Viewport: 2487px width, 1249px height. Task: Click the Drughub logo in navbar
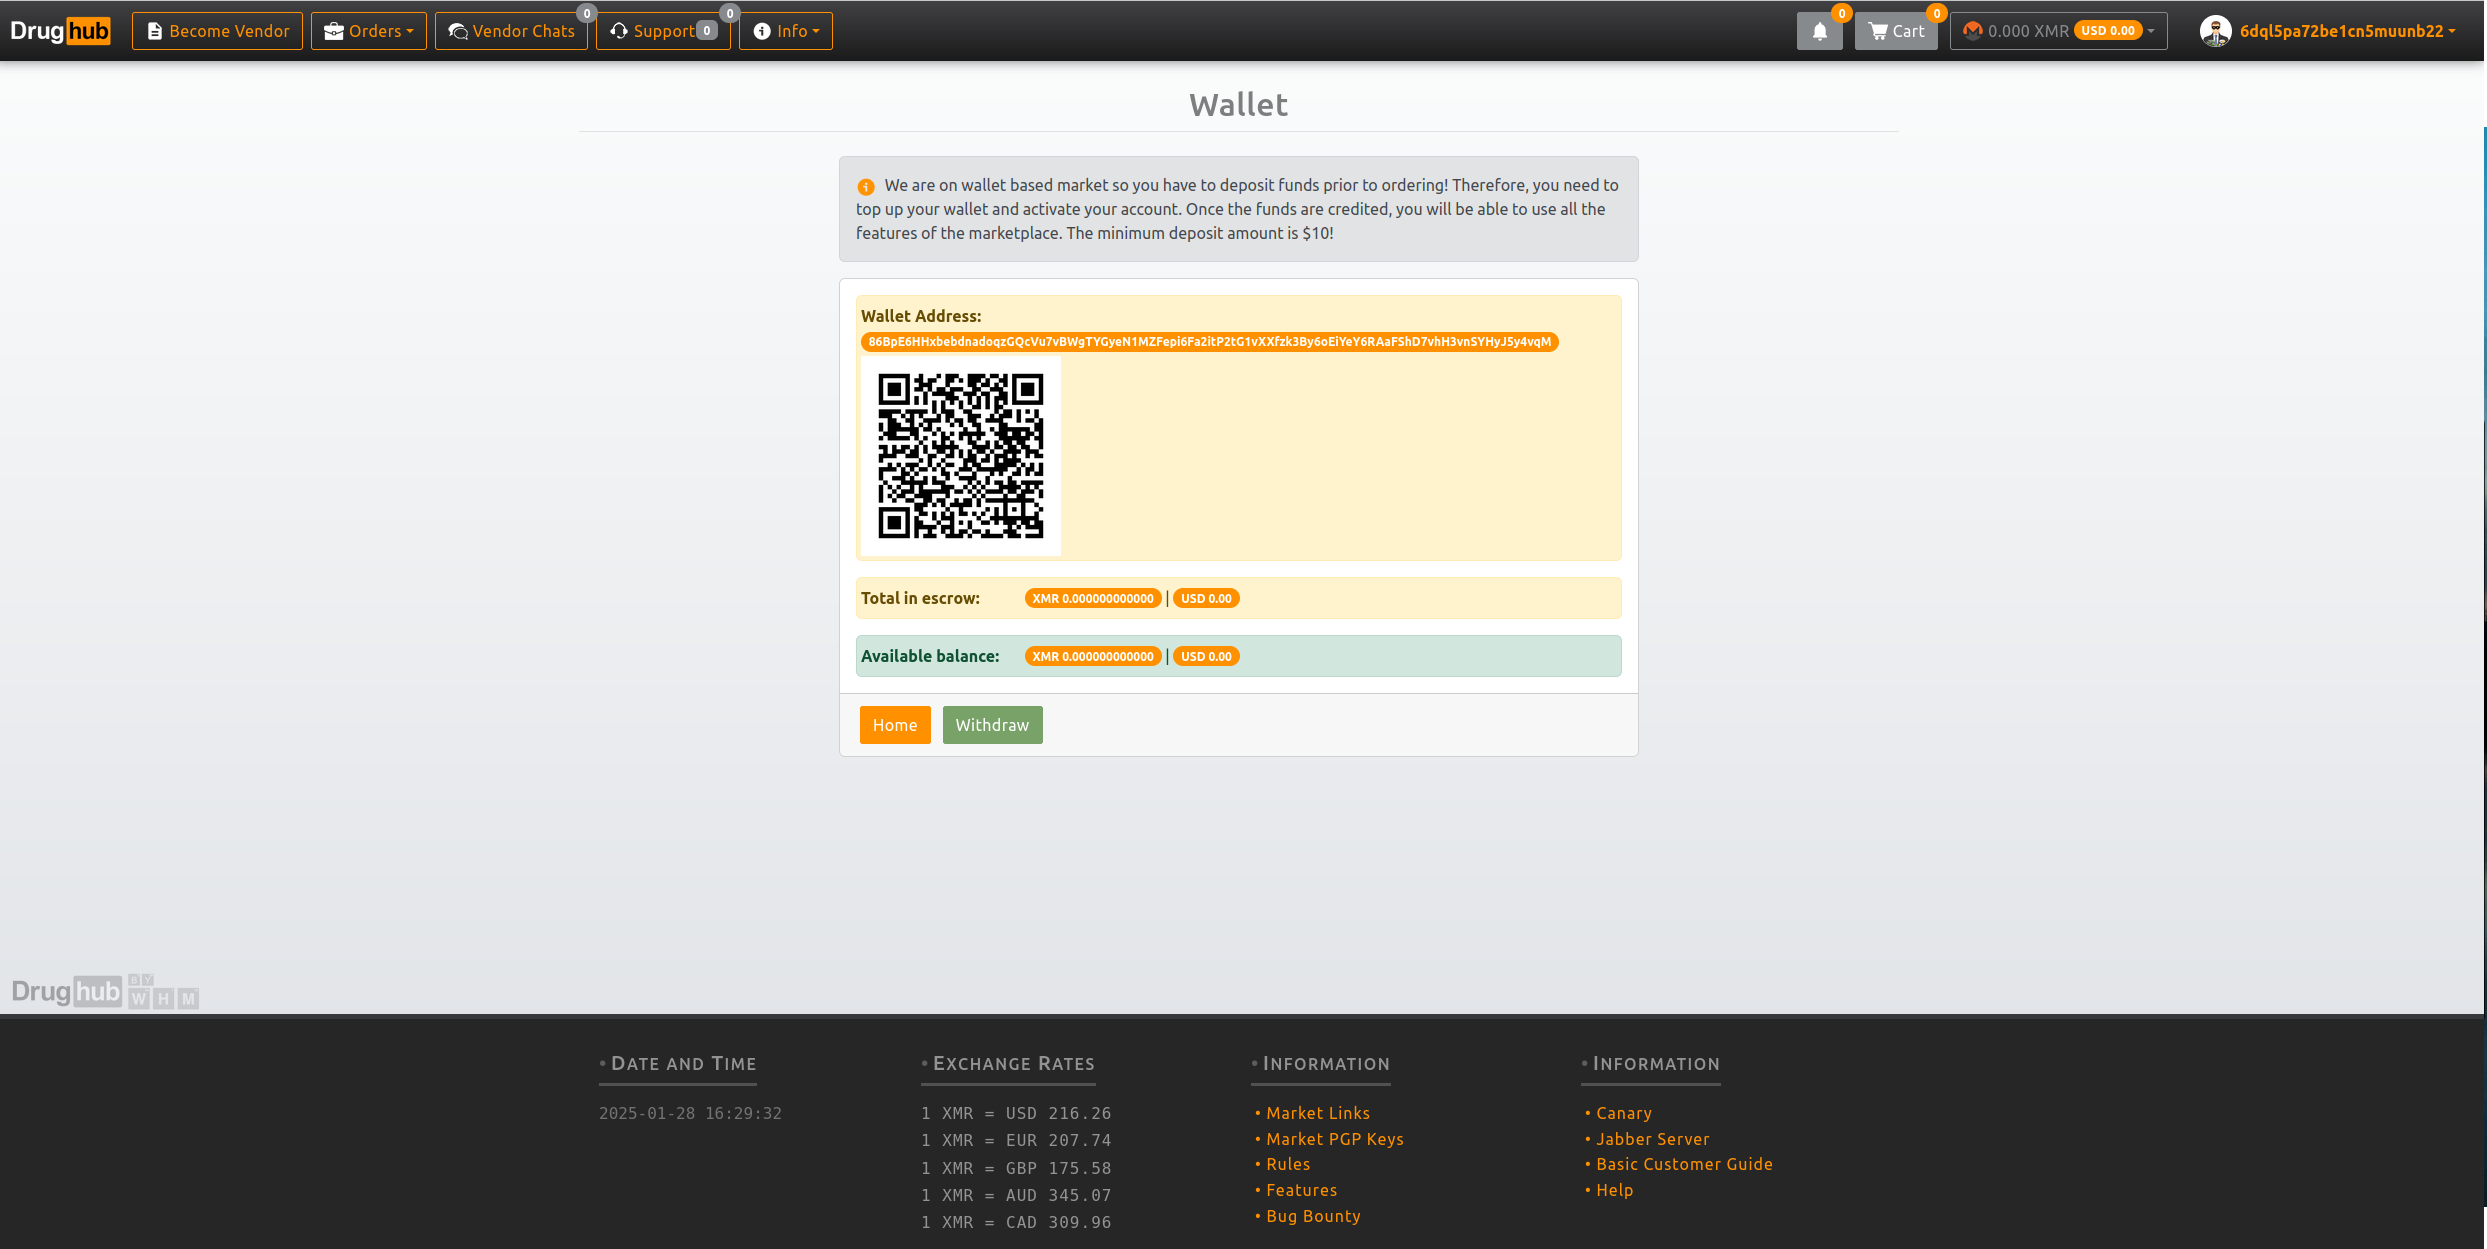(60, 31)
